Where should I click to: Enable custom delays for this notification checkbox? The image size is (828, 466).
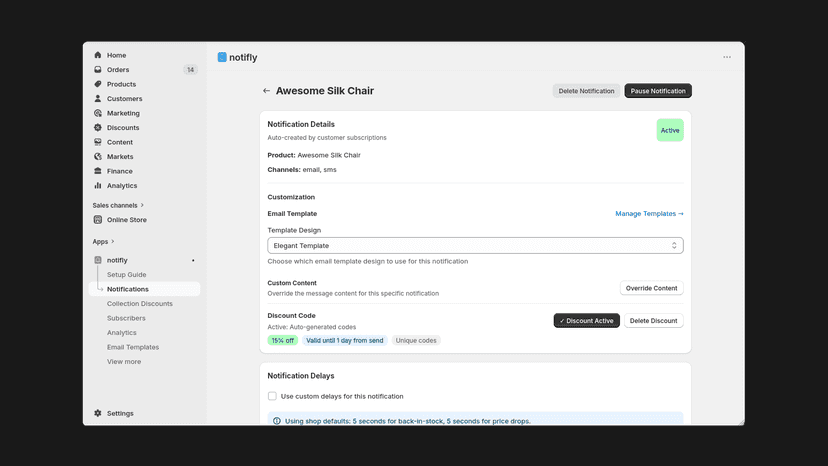coord(272,396)
